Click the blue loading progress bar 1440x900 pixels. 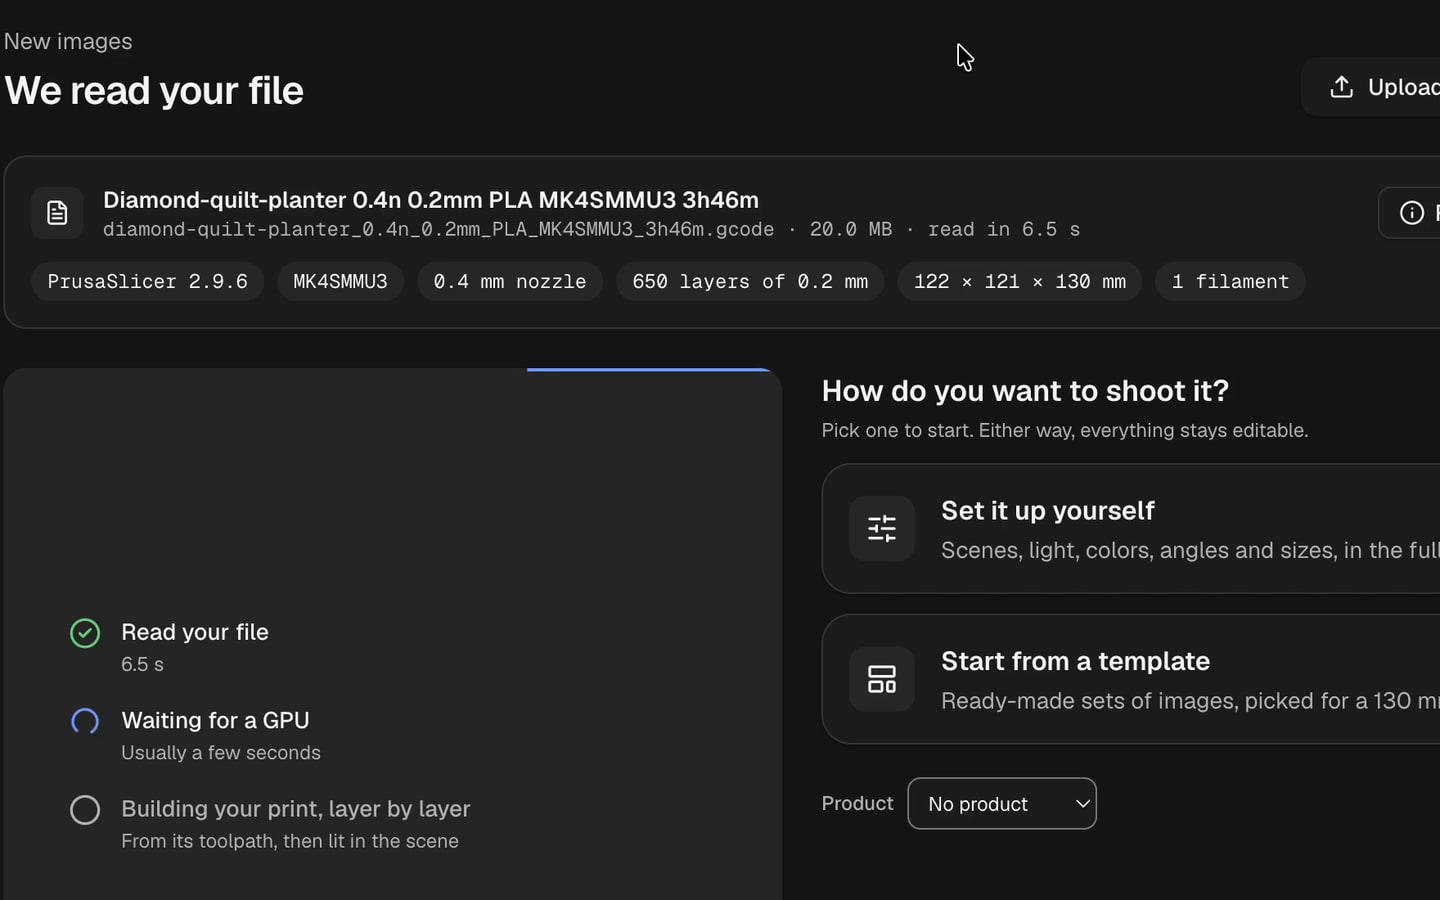[651, 370]
